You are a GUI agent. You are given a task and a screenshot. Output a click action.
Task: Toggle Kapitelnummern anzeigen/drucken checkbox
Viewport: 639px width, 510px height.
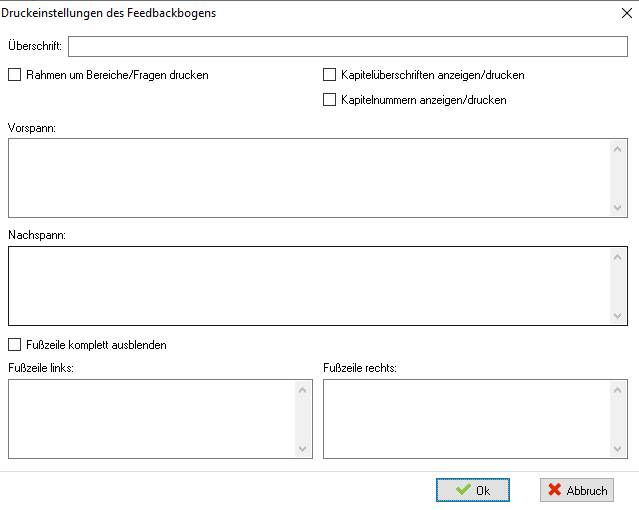(329, 100)
